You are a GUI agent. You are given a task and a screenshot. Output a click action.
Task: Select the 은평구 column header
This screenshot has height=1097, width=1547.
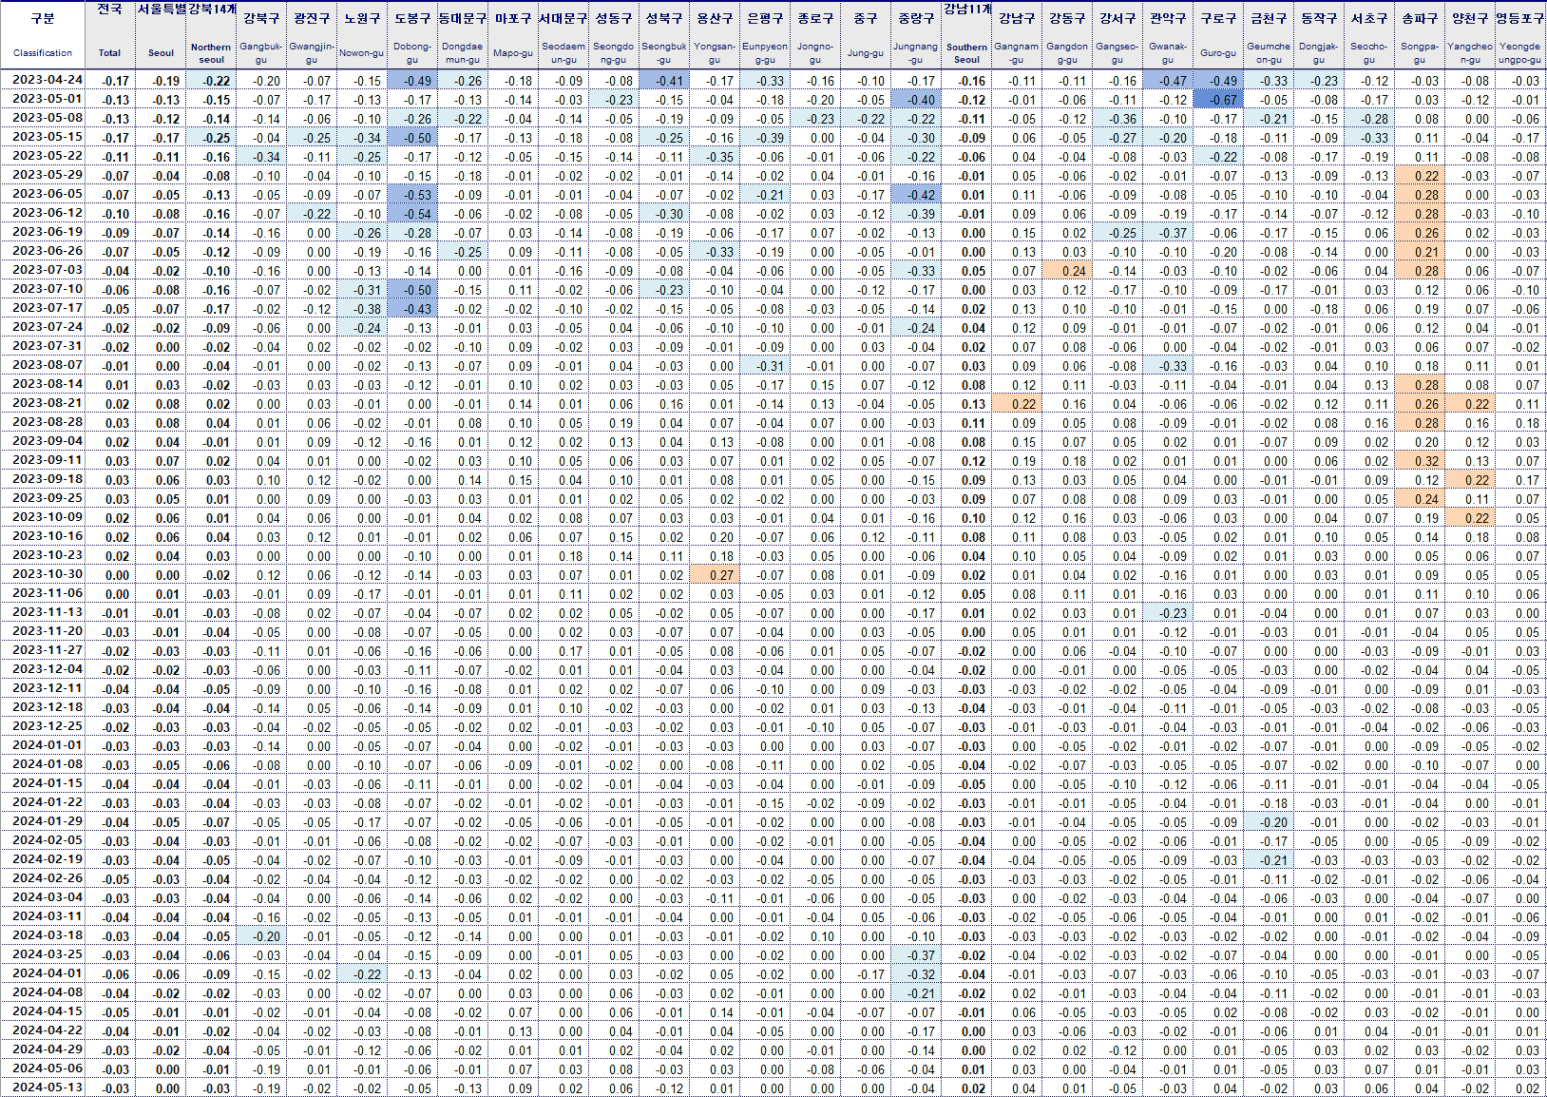[x=765, y=19]
